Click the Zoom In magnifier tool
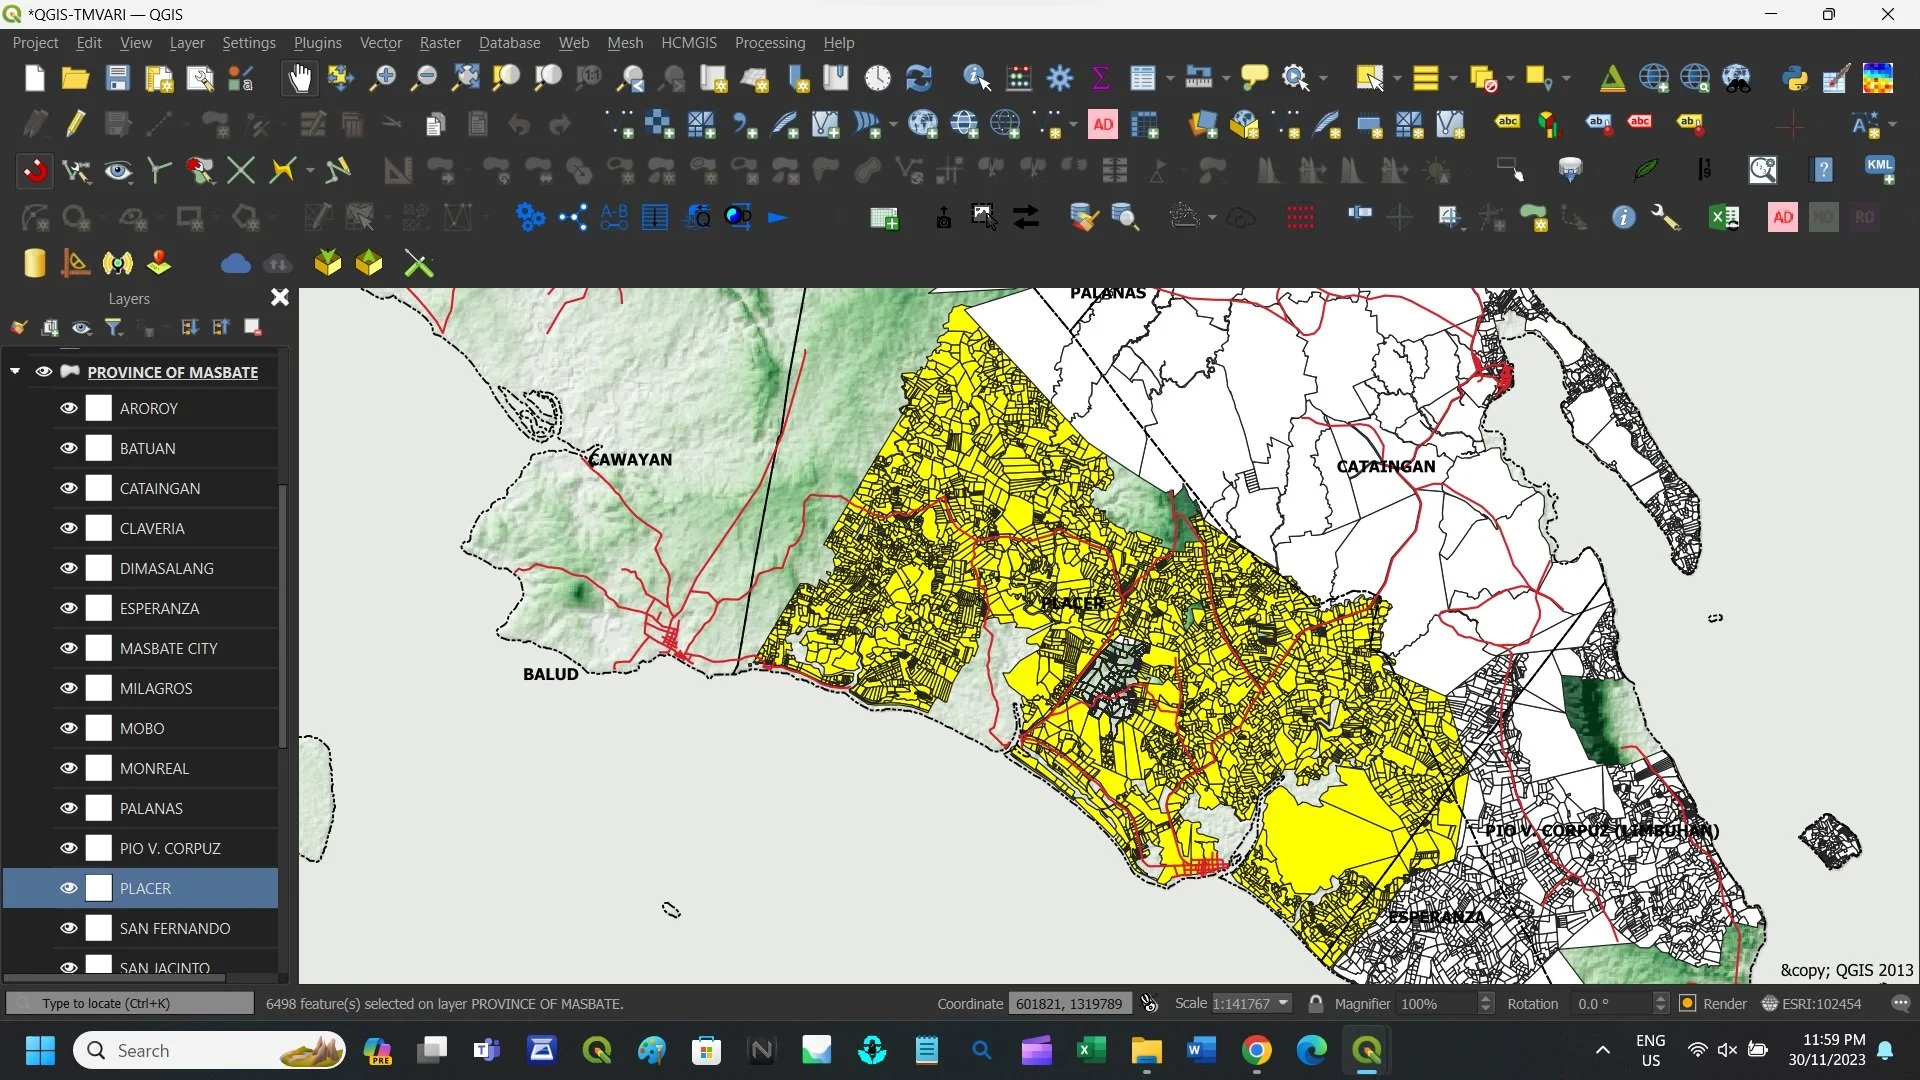This screenshot has width=1920, height=1080. click(x=382, y=78)
